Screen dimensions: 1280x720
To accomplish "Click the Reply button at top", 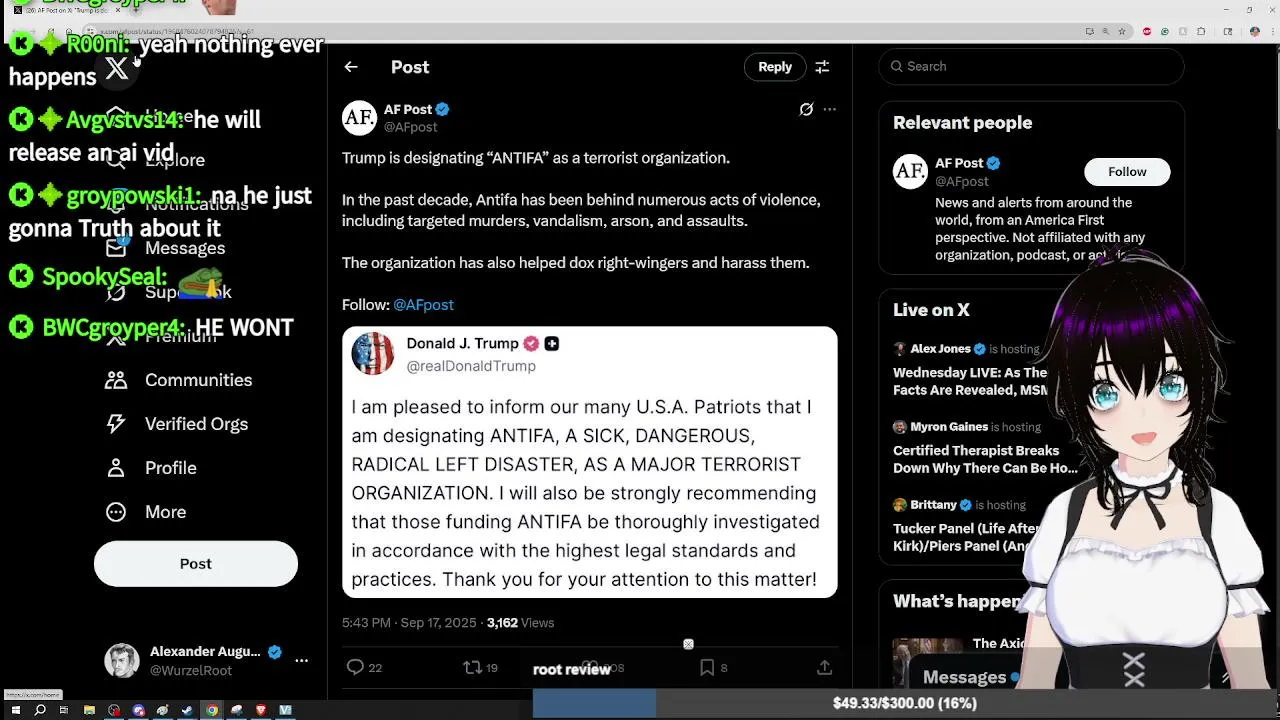I will point(775,67).
